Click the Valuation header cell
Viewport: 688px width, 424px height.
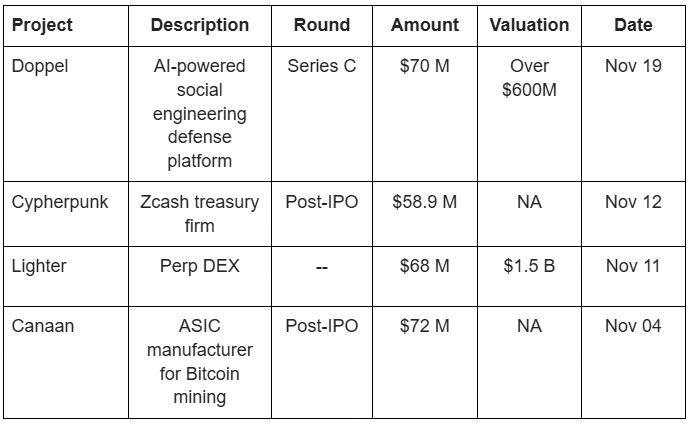click(529, 25)
